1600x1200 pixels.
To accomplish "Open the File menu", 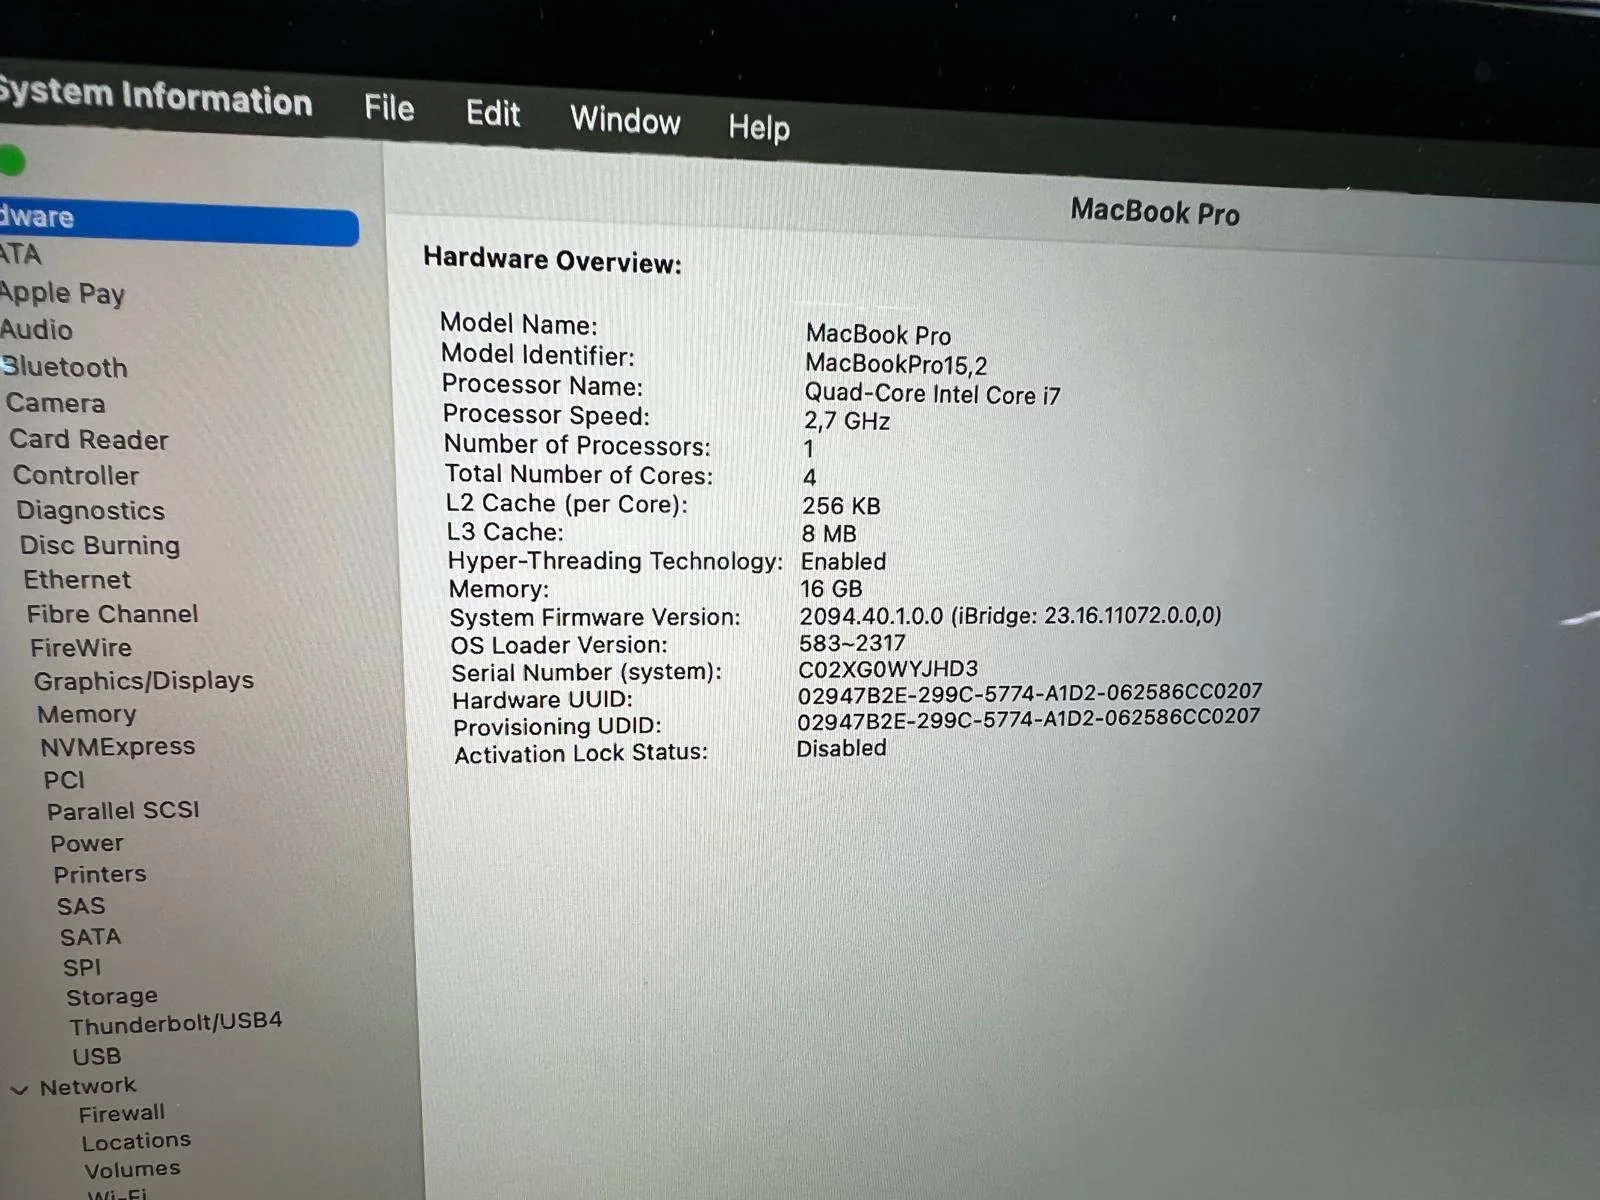I will click(x=389, y=108).
